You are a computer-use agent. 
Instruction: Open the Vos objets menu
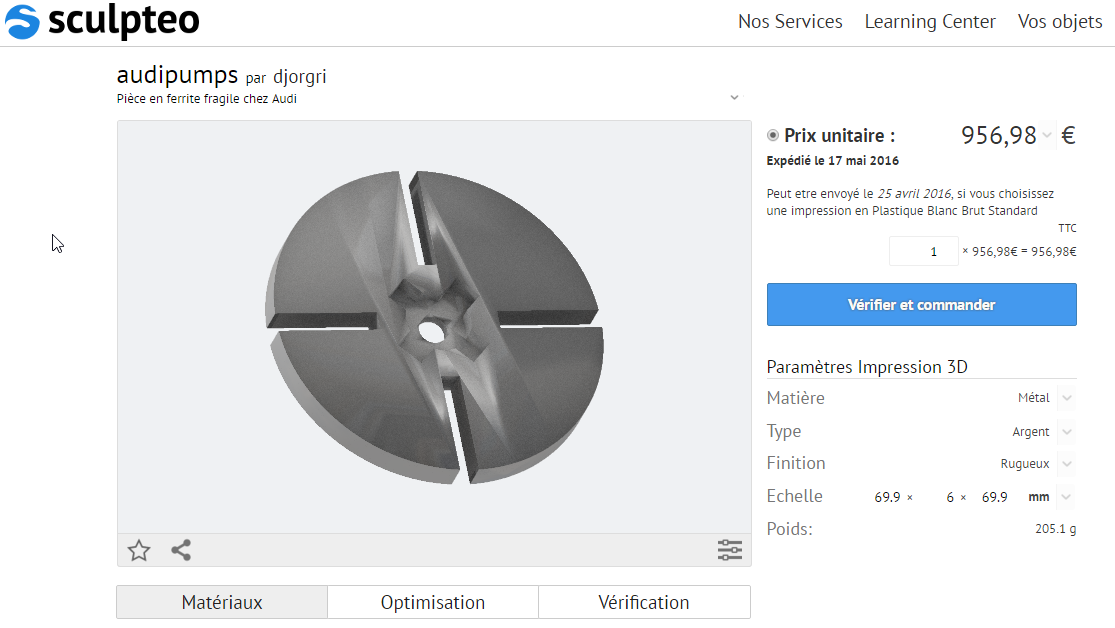(x=1060, y=22)
